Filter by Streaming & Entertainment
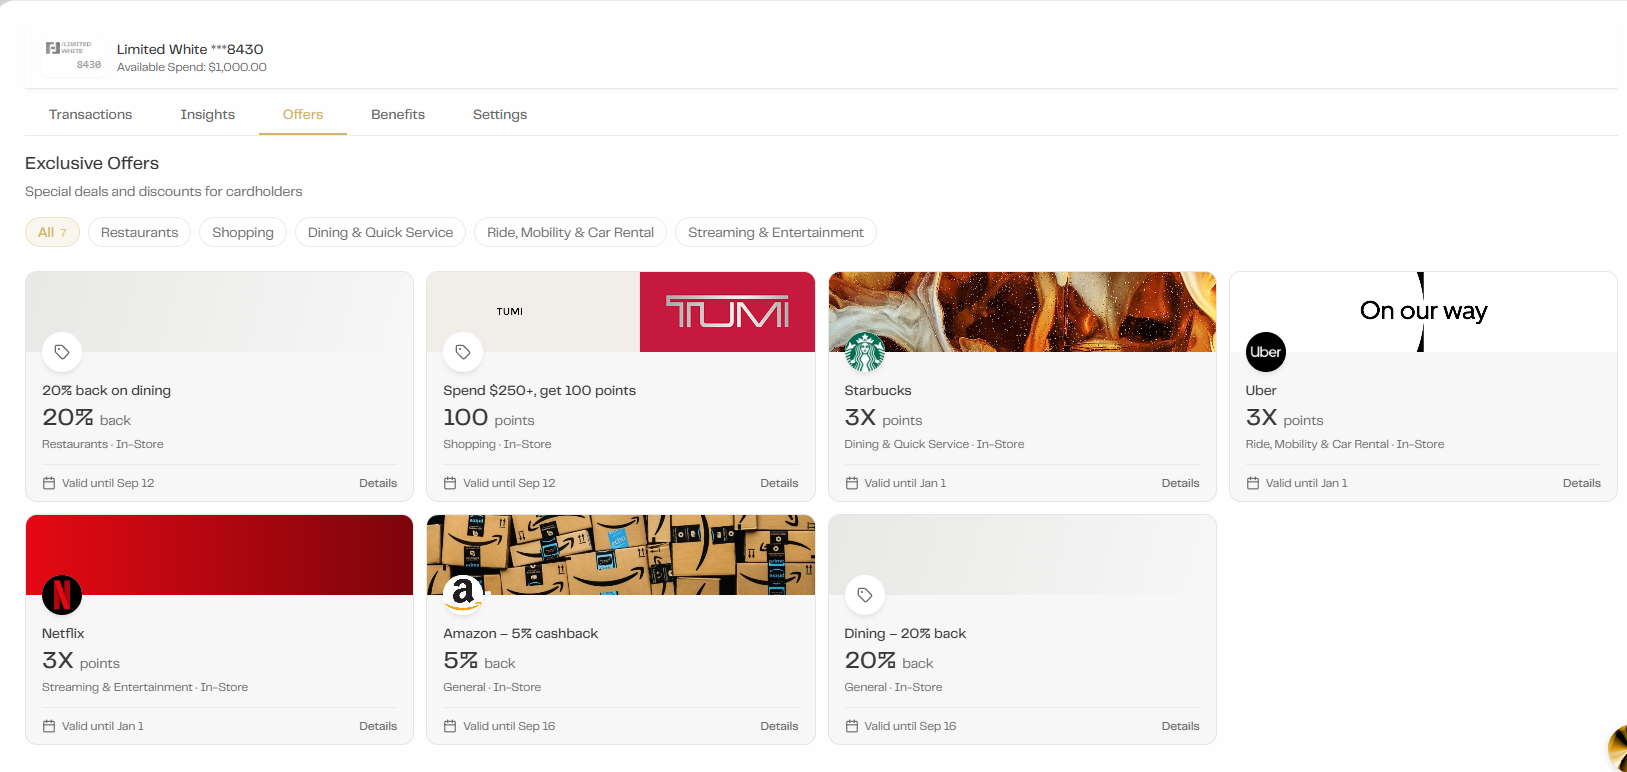Screen dimensions: 1627x772 [x=776, y=232]
